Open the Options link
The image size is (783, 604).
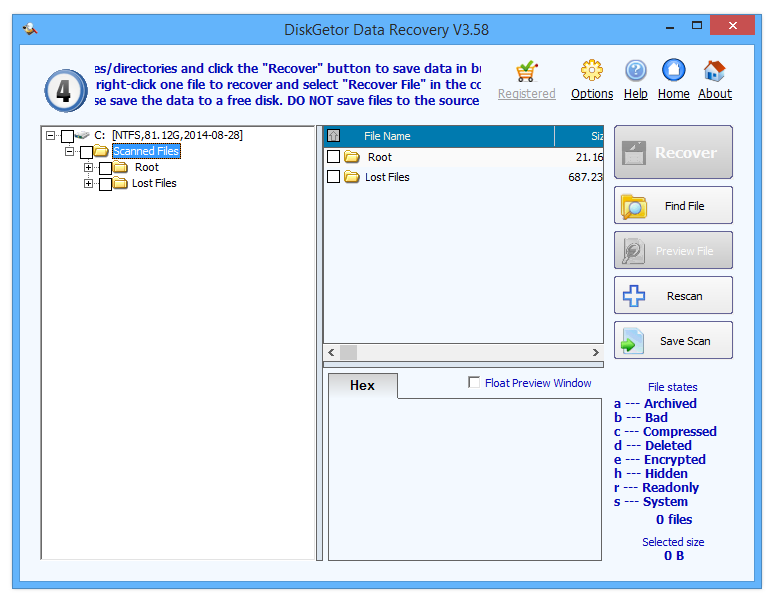click(x=592, y=94)
